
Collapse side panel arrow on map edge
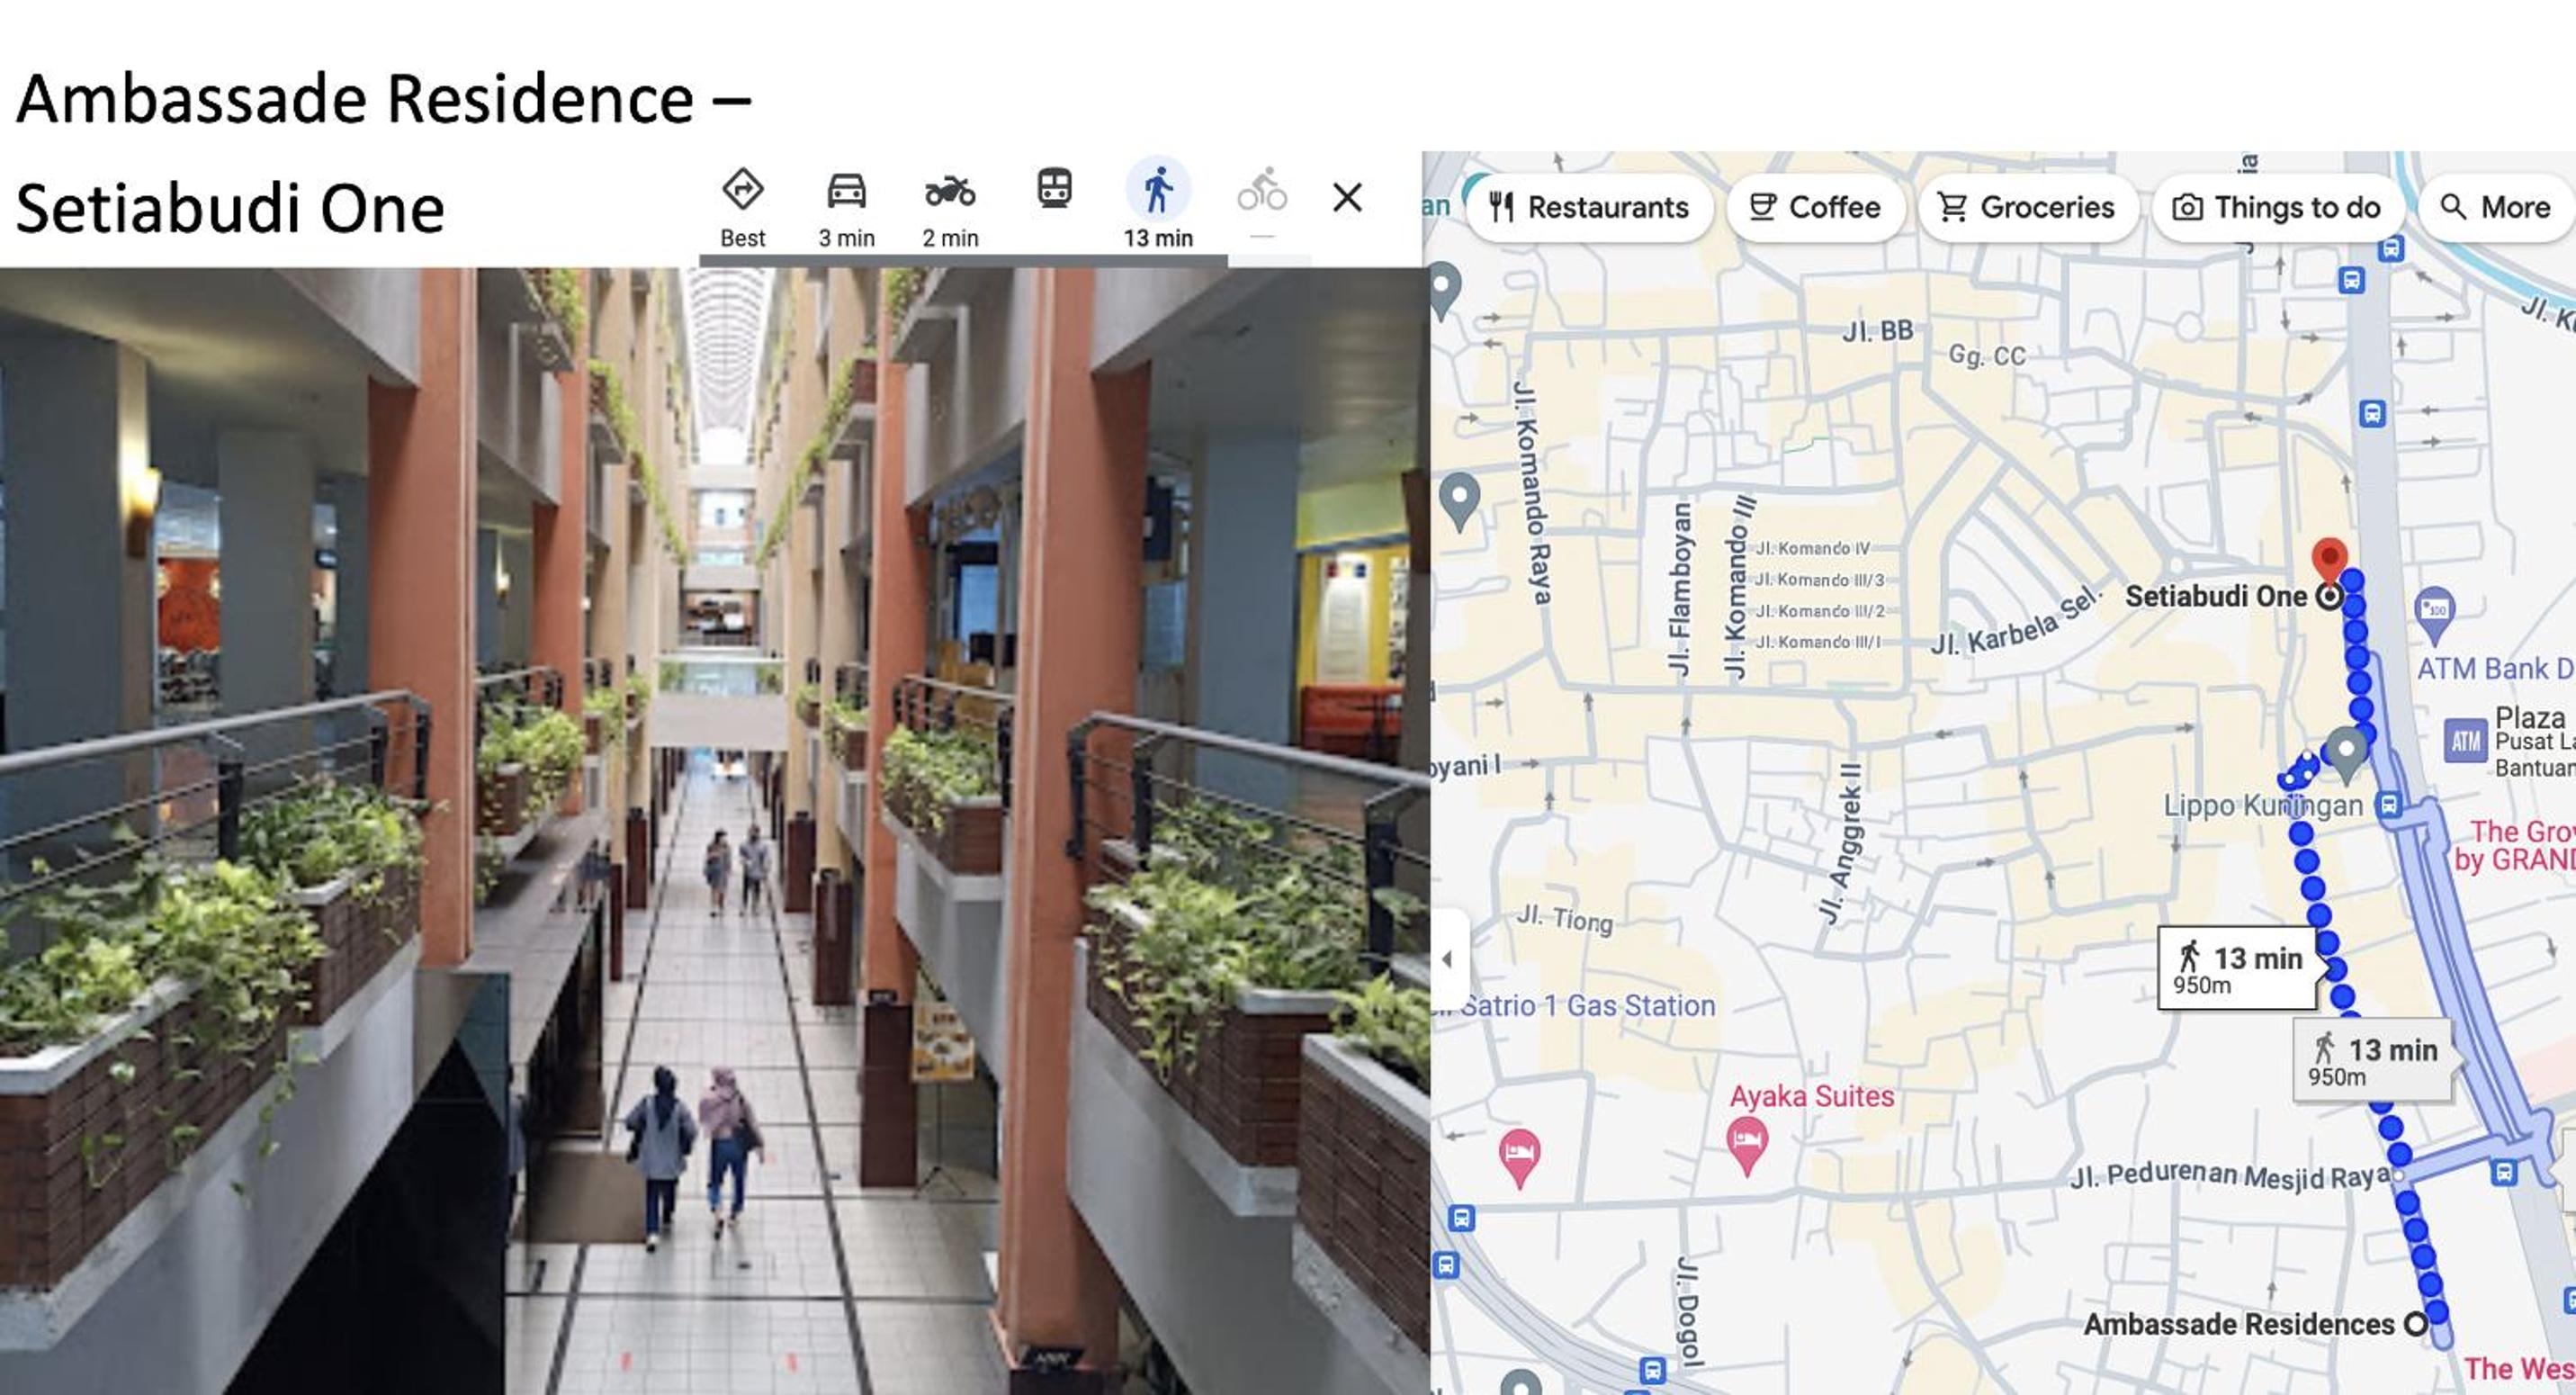(x=1447, y=959)
